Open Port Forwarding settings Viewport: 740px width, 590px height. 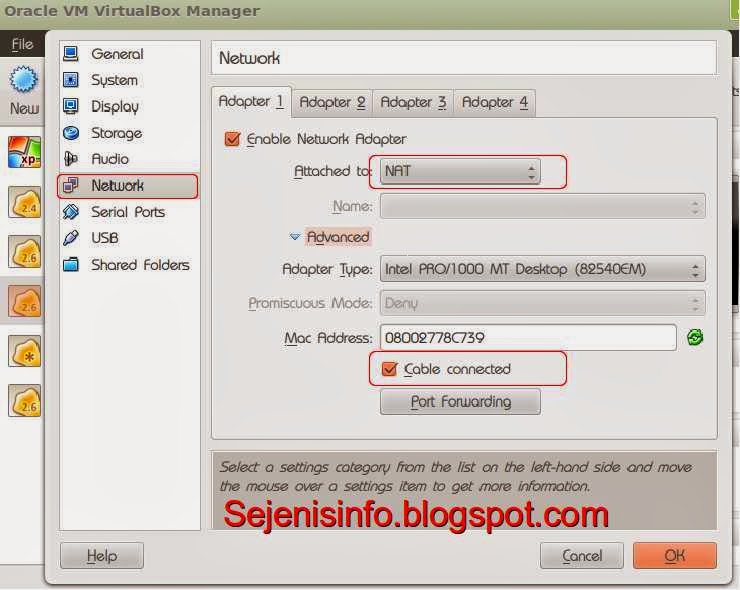460,402
